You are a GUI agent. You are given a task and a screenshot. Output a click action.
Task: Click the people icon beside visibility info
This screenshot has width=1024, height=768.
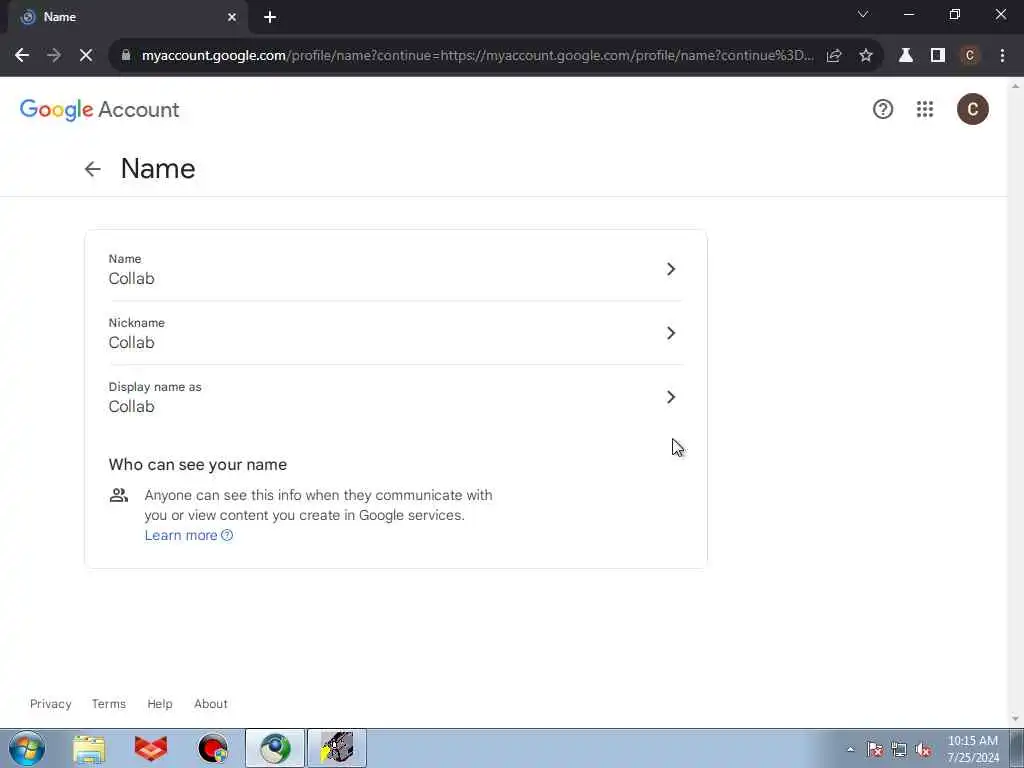(x=118, y=495)
